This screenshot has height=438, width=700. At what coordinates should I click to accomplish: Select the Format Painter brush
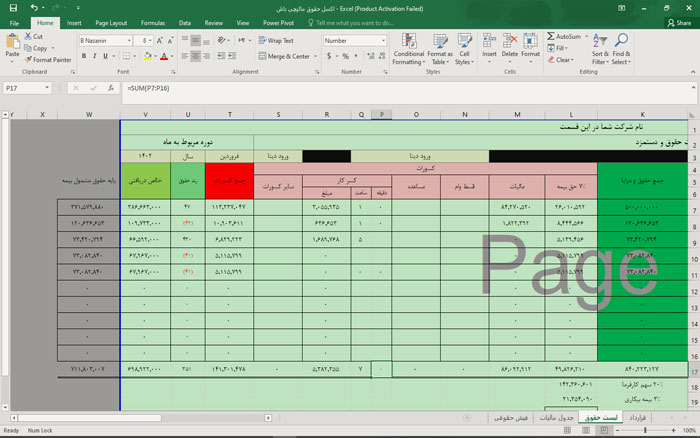(48, 59)
